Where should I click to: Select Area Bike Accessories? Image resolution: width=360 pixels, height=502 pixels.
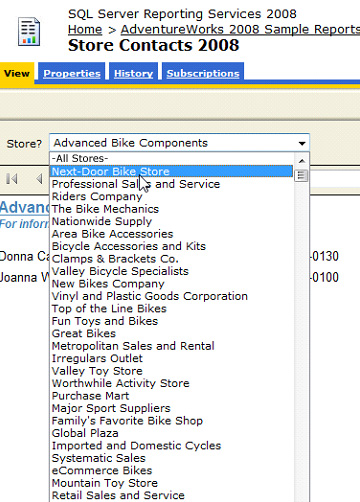click(x=172, y=234)
